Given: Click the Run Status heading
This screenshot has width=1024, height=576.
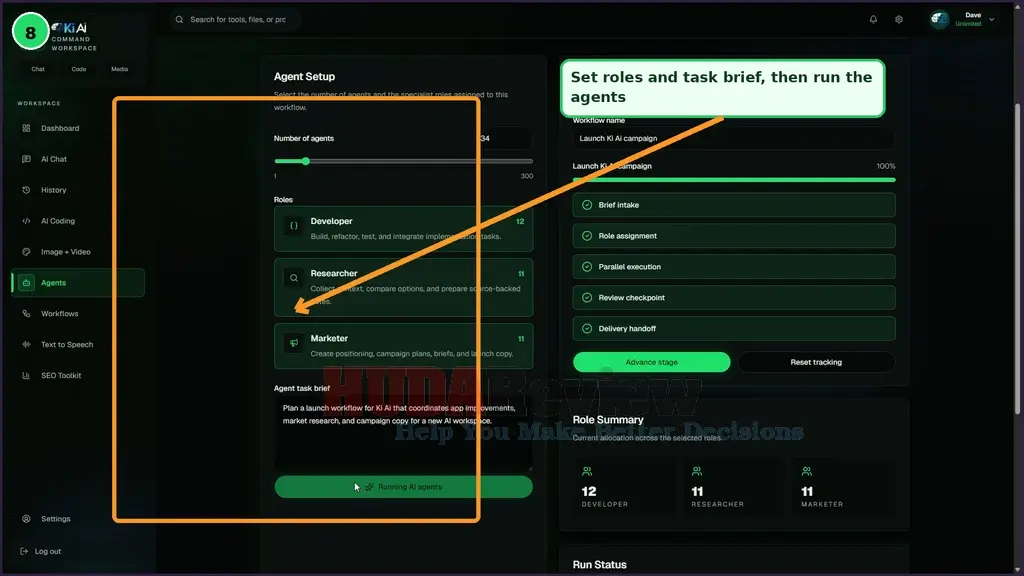Looking at the screenshot, I should pyautogui.click(x=600, y=565).
